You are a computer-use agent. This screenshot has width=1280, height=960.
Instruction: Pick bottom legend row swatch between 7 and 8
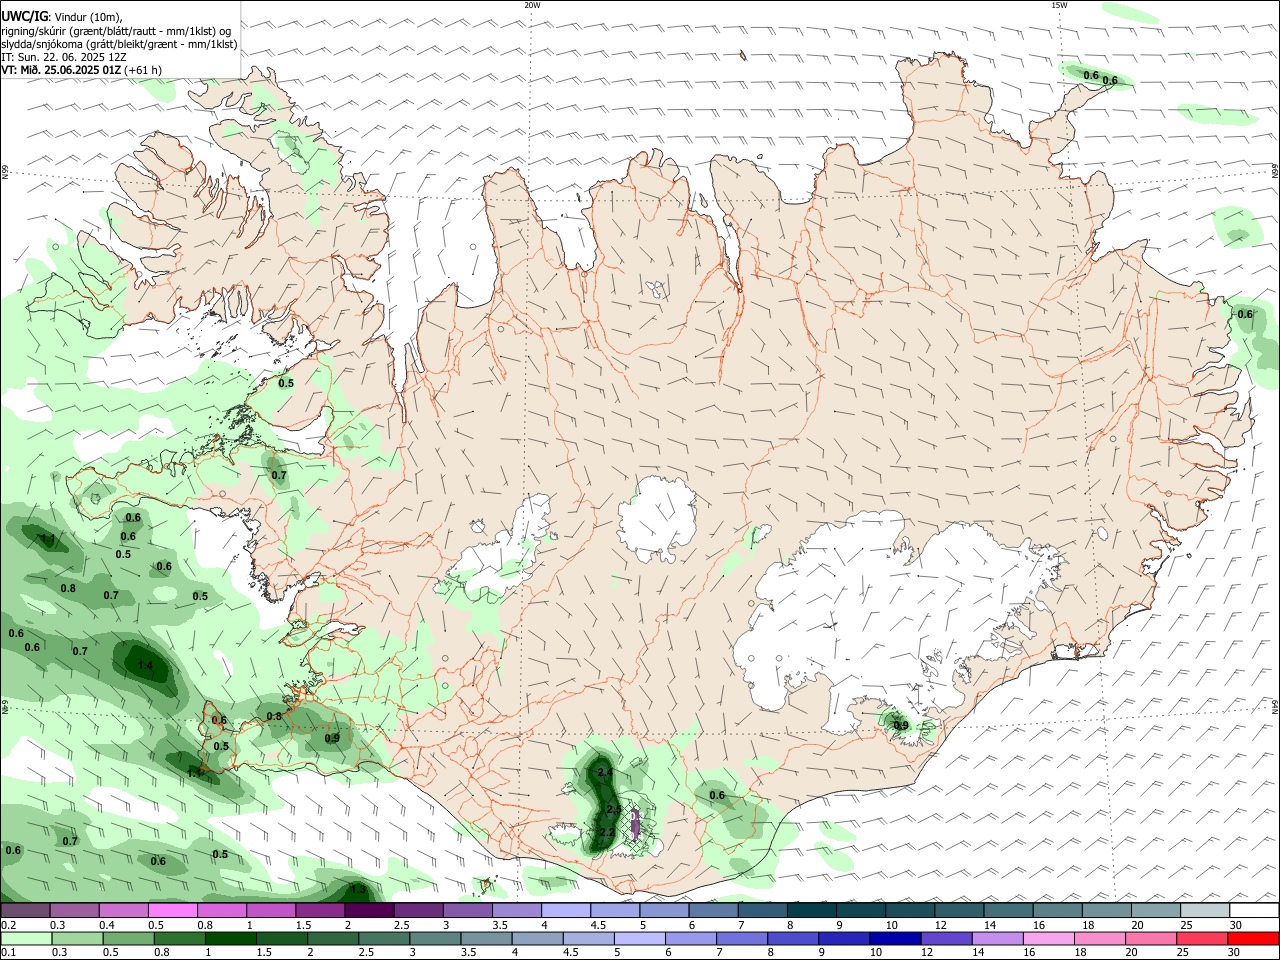click(x=742, y=939)
